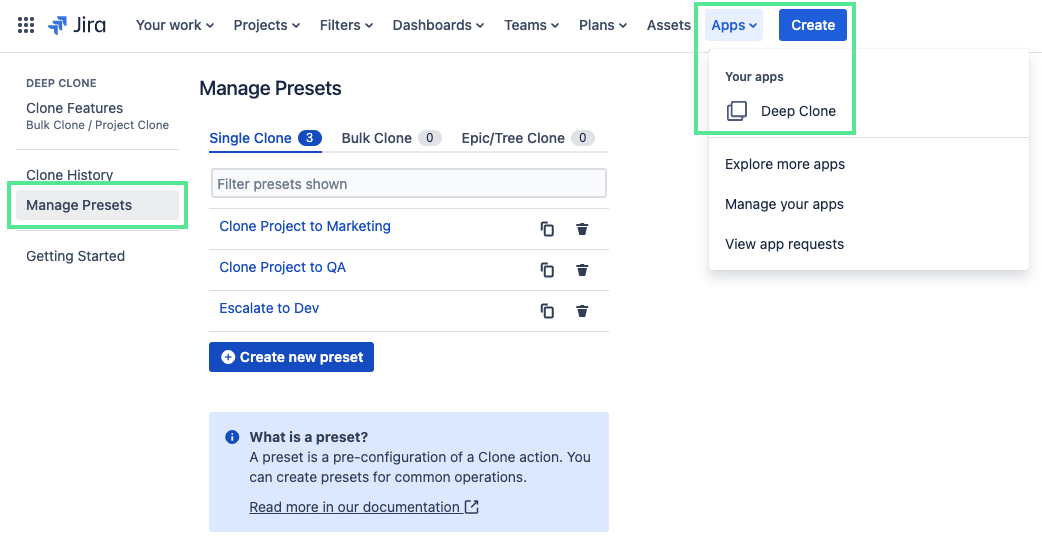This screenshot has width=1042, height=550.
Task: Copy the Clone Project to Marketing preset
Action: 547,229
